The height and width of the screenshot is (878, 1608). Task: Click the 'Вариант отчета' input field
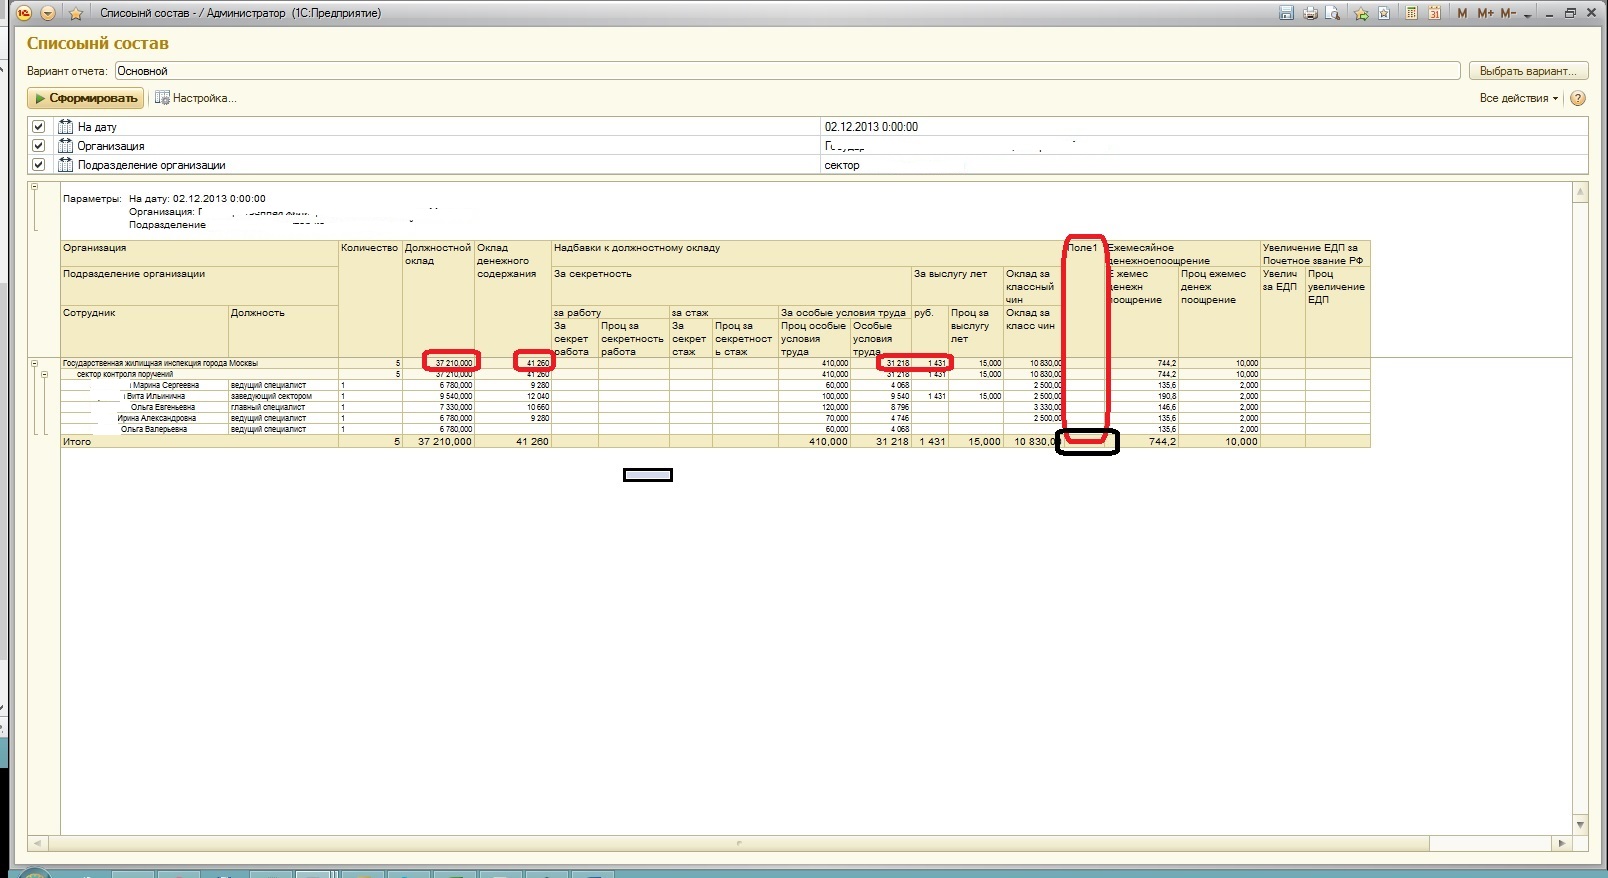pyautogui.click(x=786, y=71)
